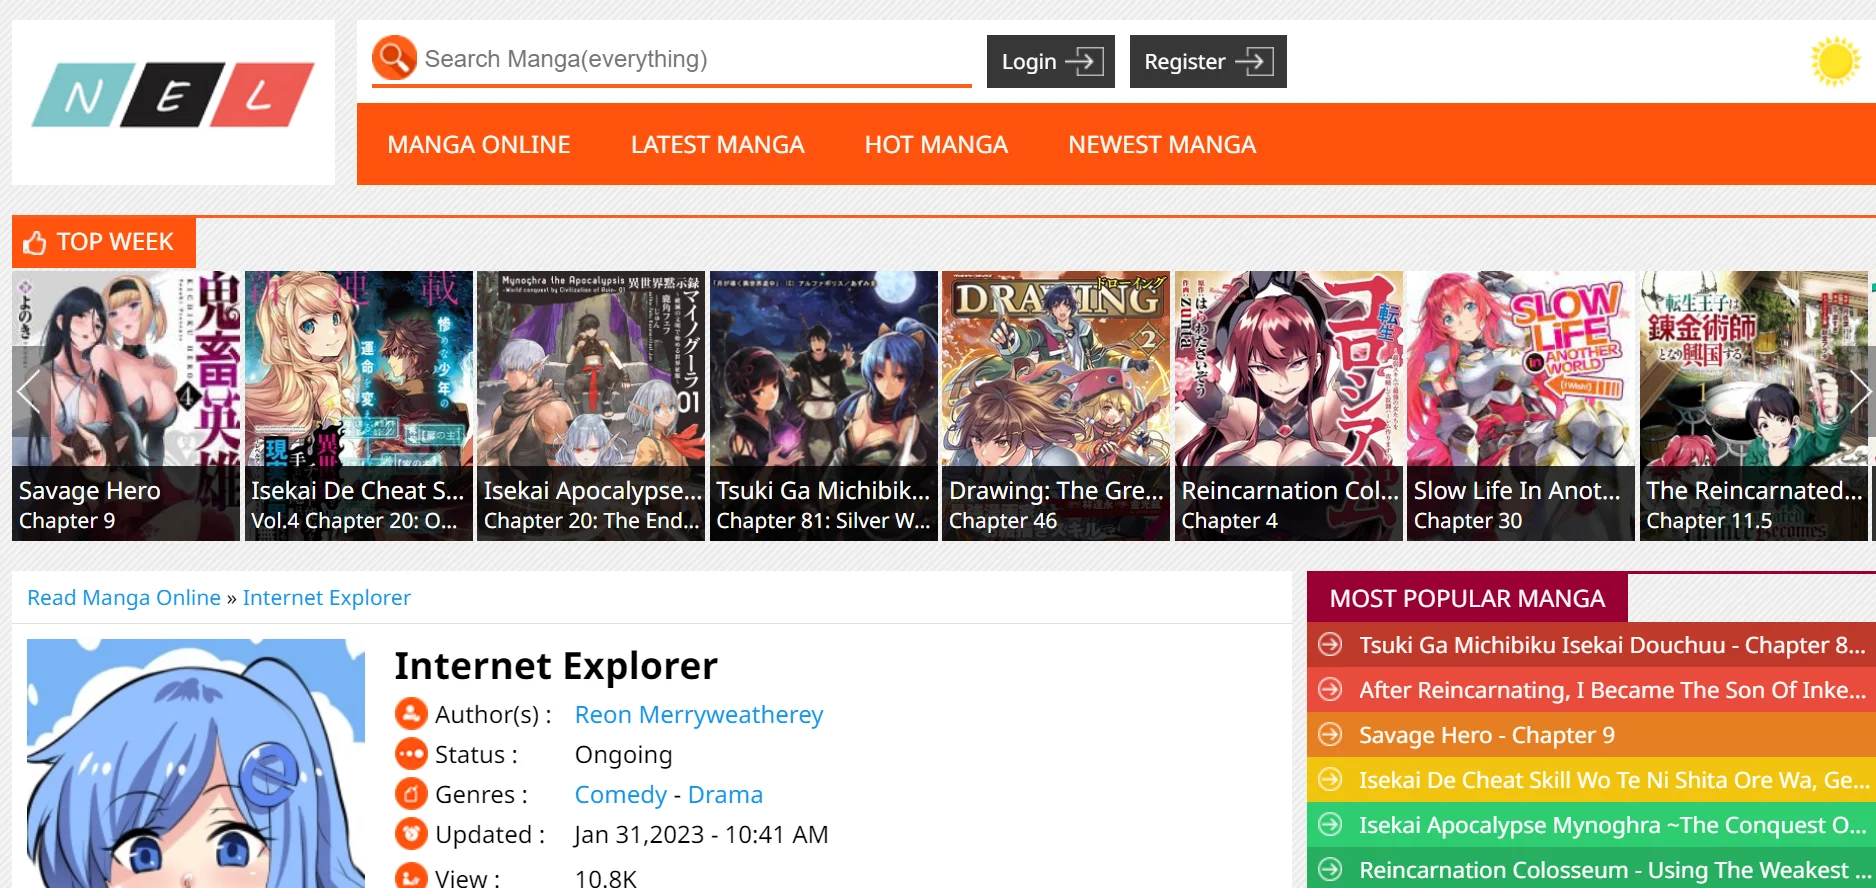Open the Register button
Image resolution: width=1876 pixels, height=888 pixels.
[x=1208, y=61]
